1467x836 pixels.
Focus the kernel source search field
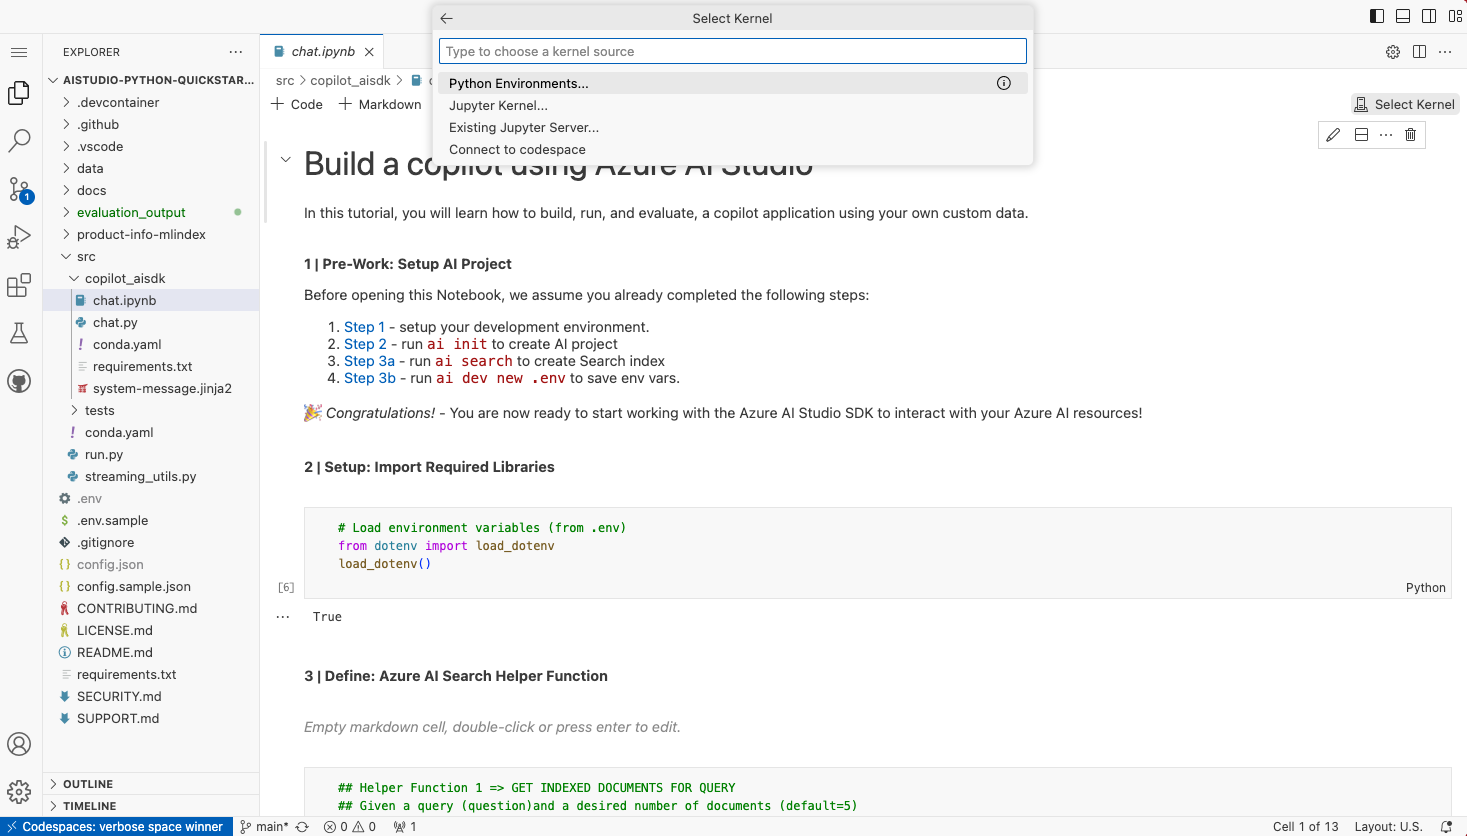click(x=733, y=51)
